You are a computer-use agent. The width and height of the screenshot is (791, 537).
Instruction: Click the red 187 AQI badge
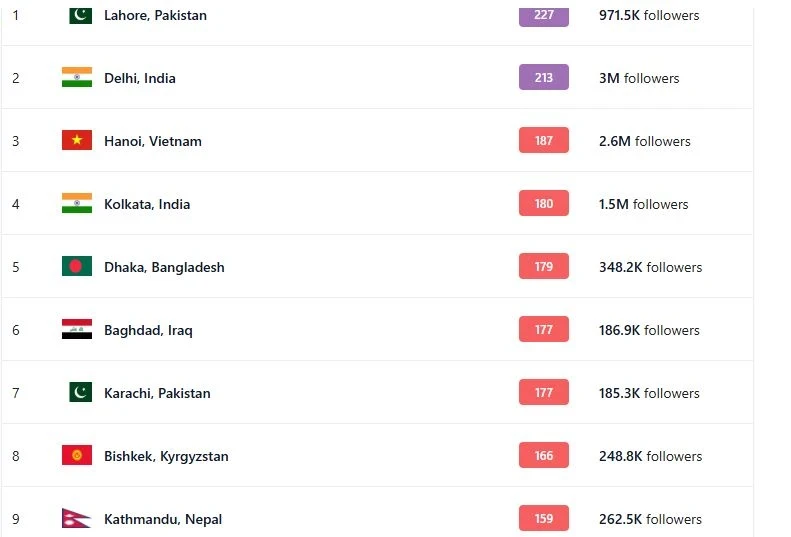544,141
